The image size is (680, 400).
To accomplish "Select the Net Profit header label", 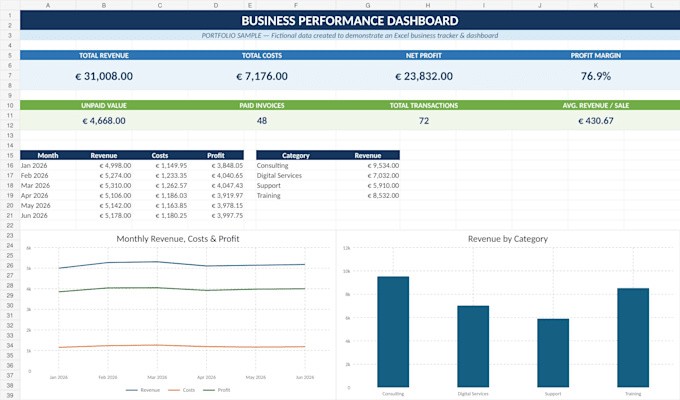I will [x=424, y=56].
